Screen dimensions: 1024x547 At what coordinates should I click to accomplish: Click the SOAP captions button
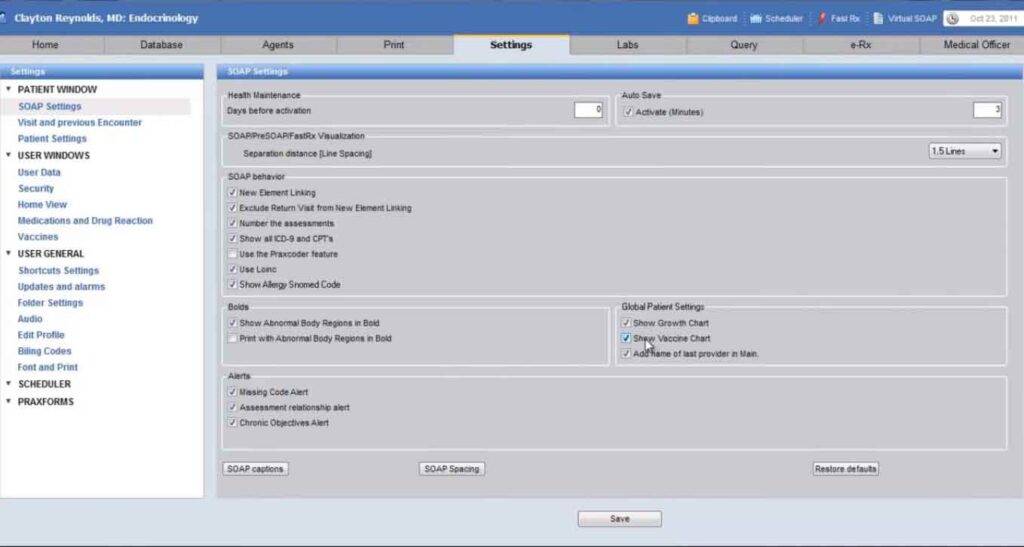pyautogui.click(x=255, y=469)
